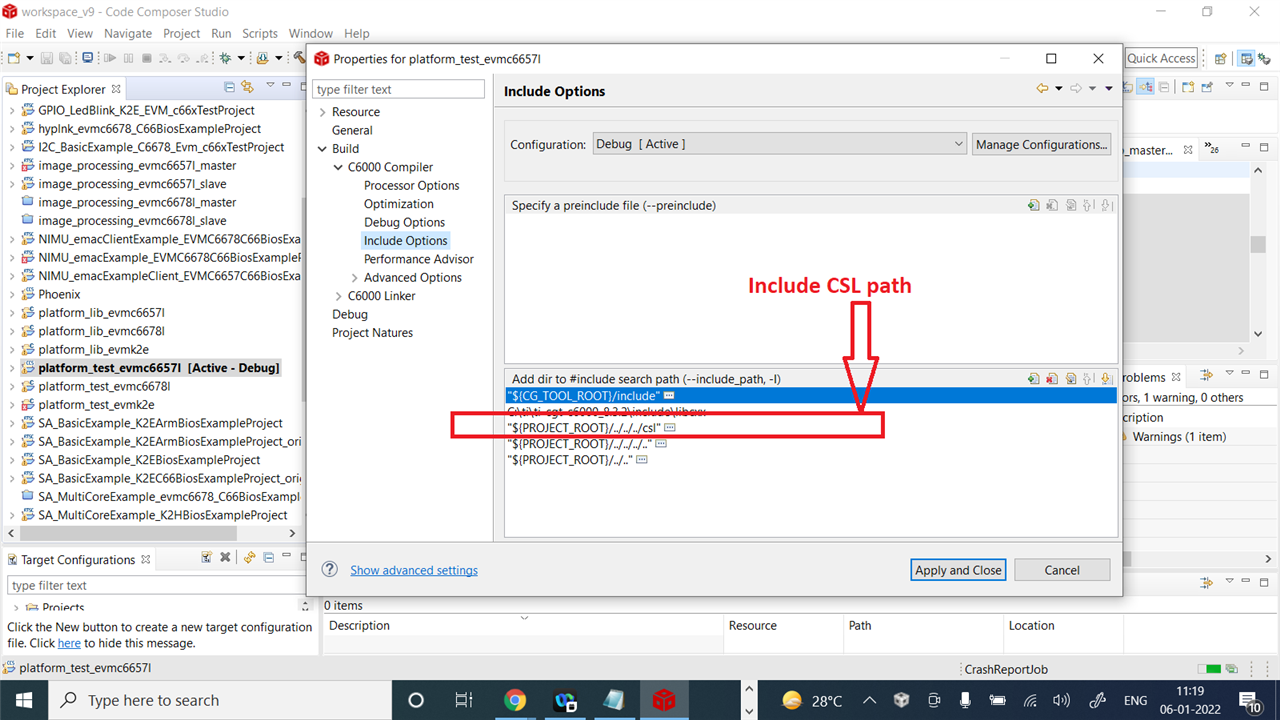Toggle Link with Editor in Project Explorer
Viewport: 1280px width, 720px height.
click(248, 88)
